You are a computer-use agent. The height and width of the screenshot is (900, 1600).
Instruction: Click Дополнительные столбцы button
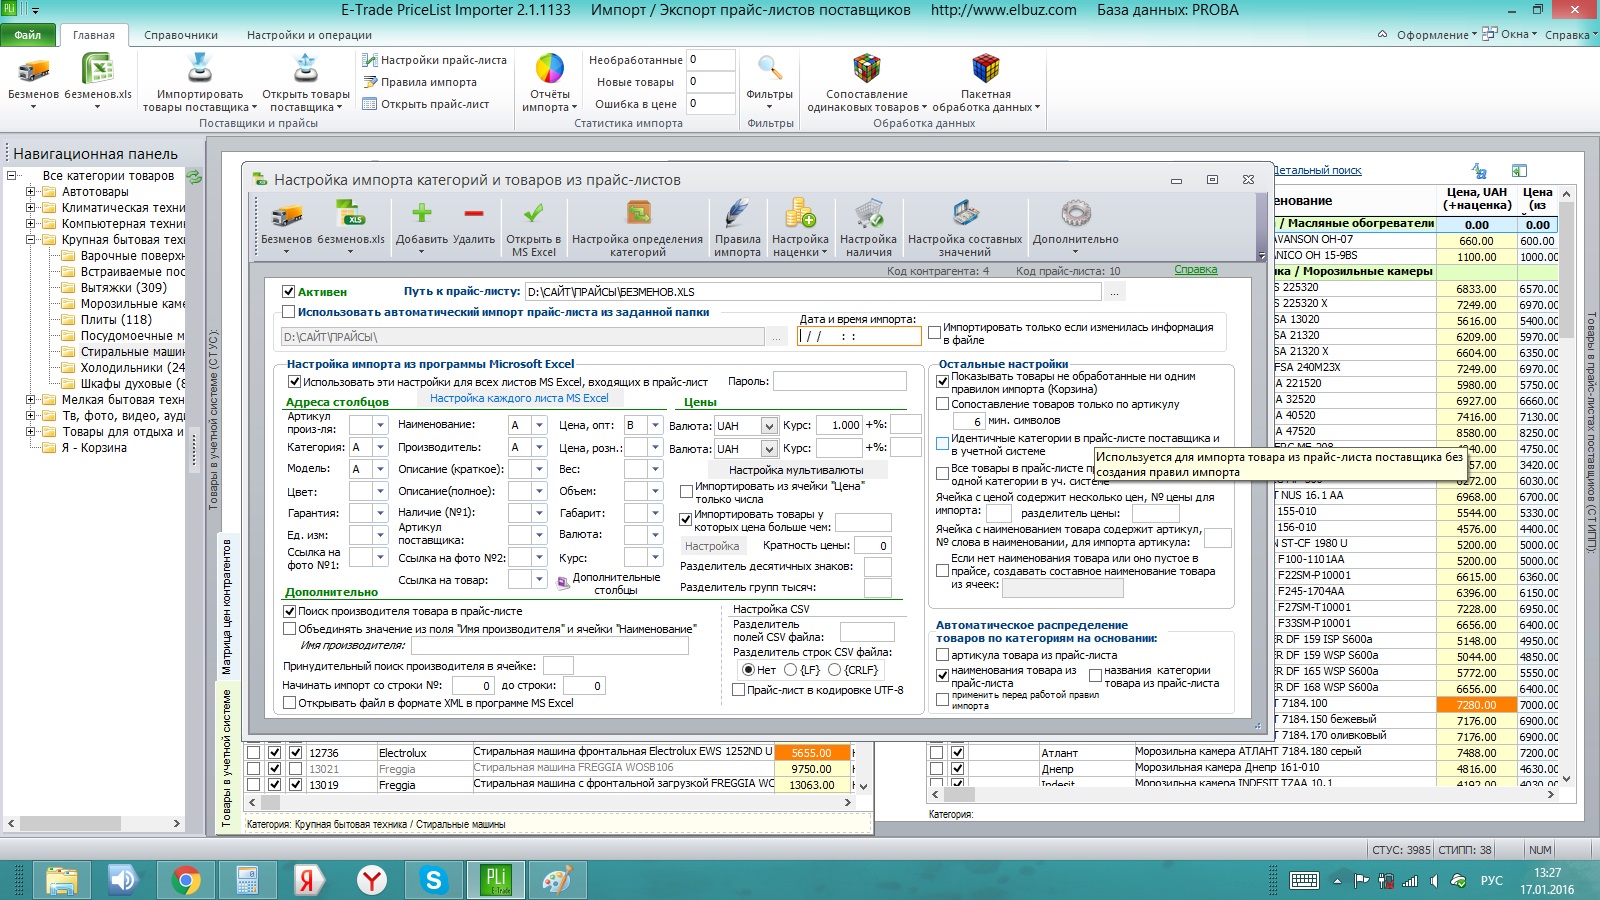608,584
